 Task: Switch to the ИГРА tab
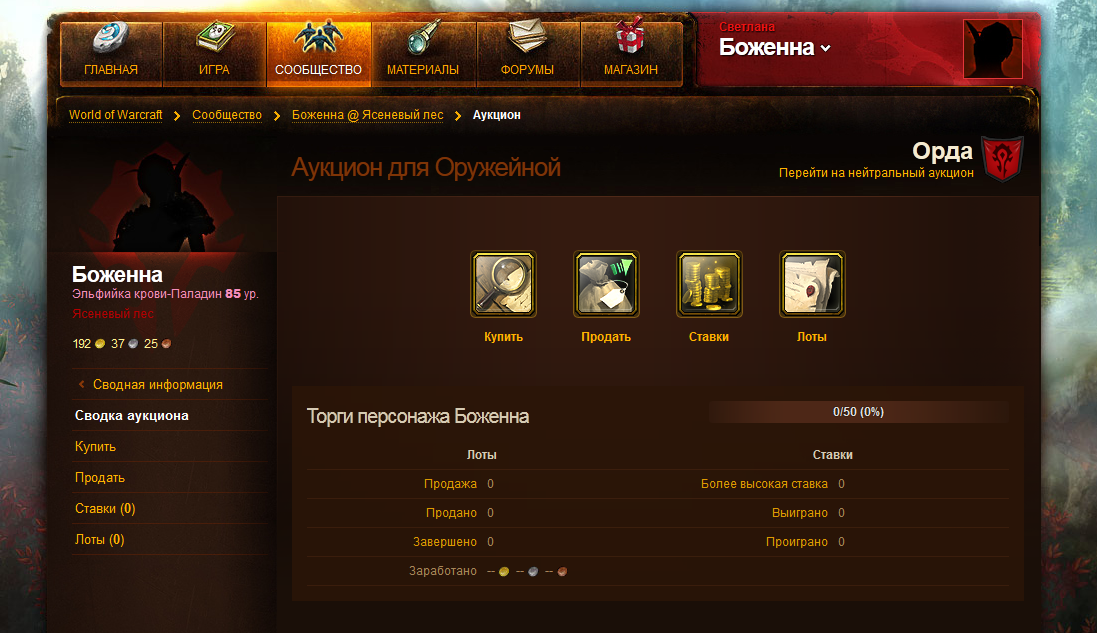pyautogui.click(x=214, y=54)
